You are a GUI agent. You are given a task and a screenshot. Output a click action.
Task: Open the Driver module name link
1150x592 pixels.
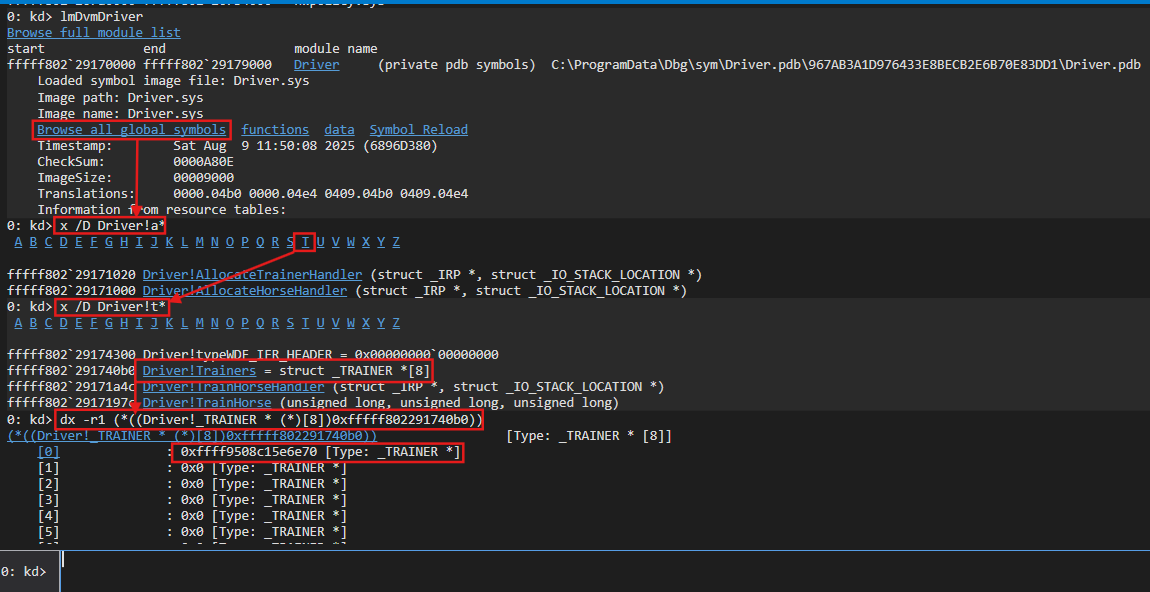(316, 64)
